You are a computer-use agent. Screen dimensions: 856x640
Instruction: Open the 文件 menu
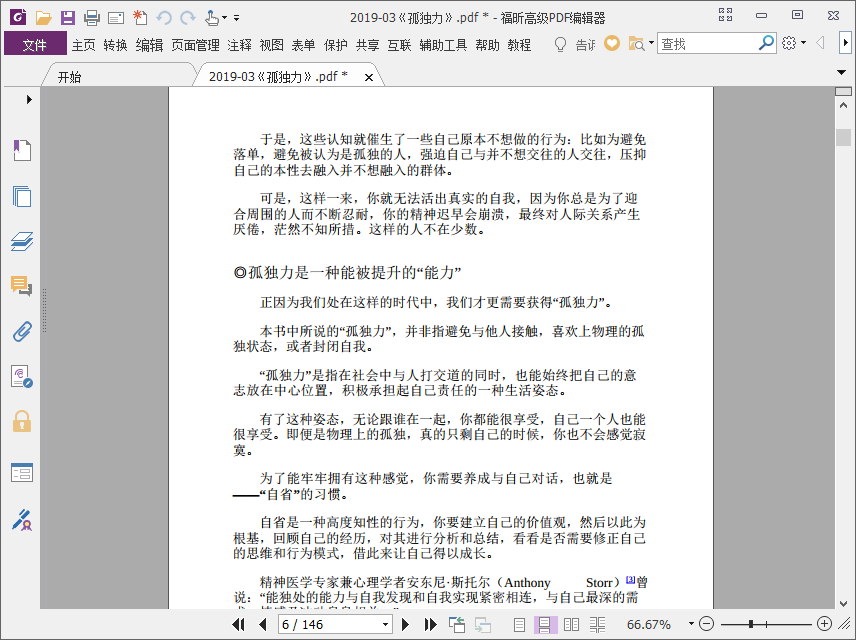(35, 44)
